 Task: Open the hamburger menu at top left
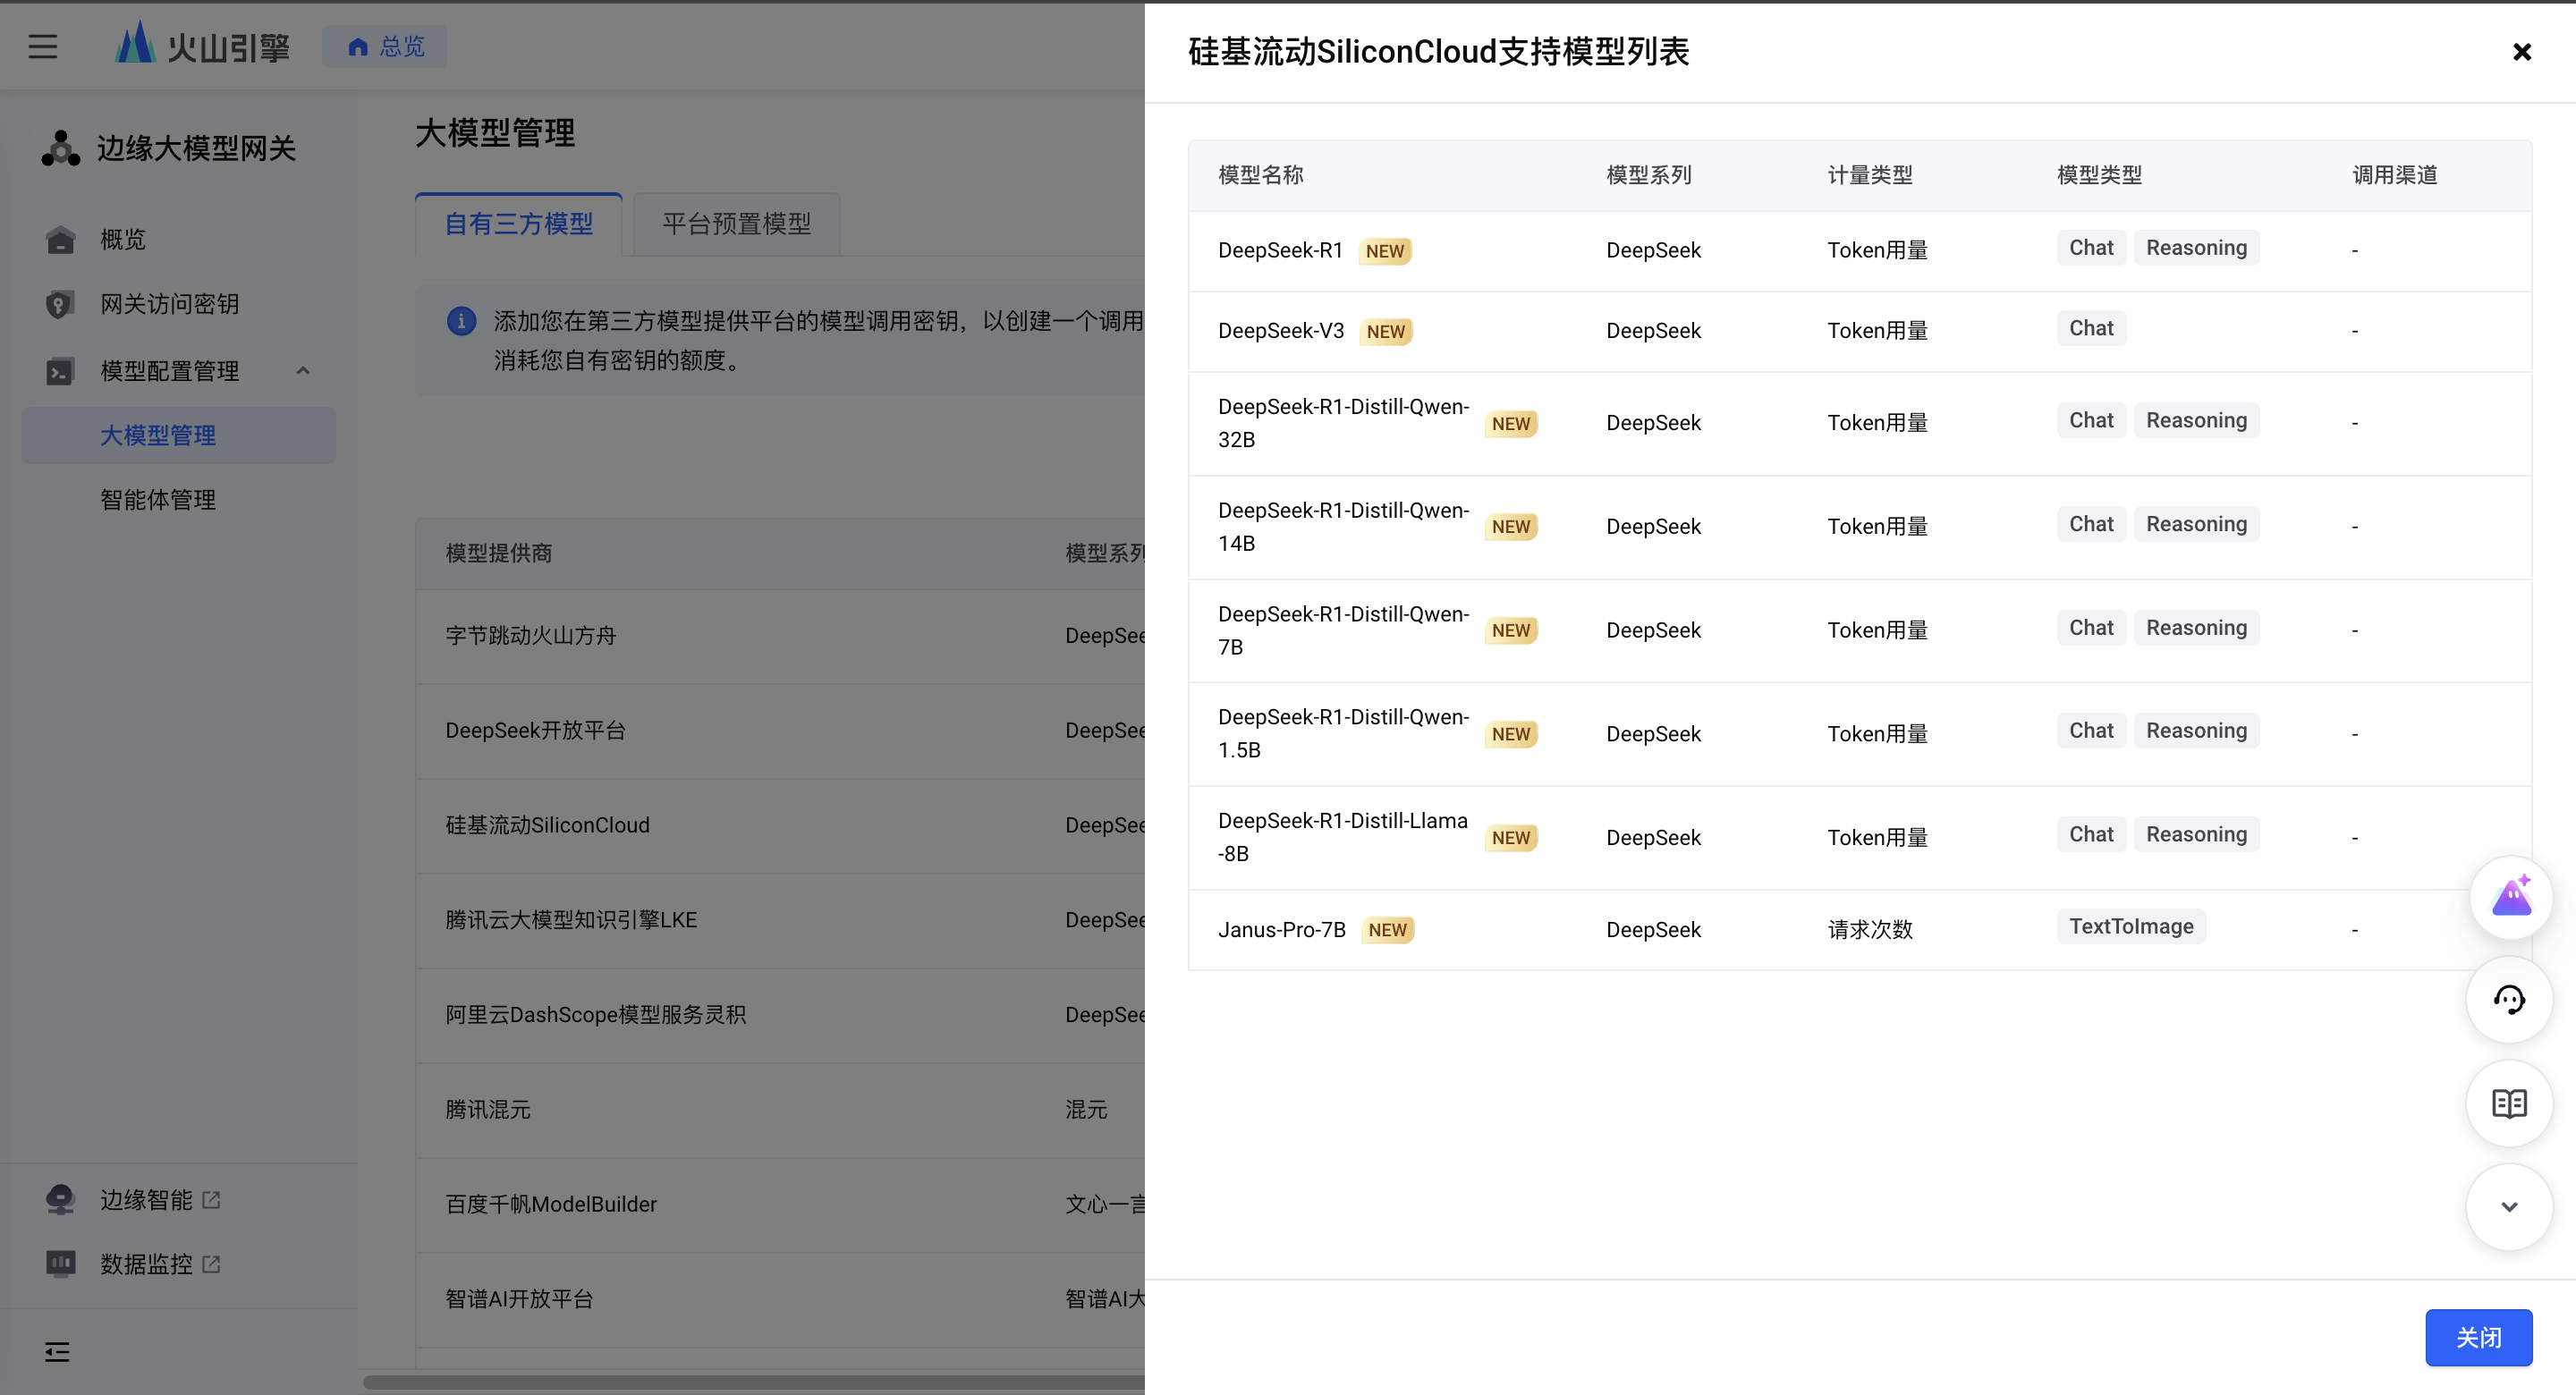coord(42,46)
